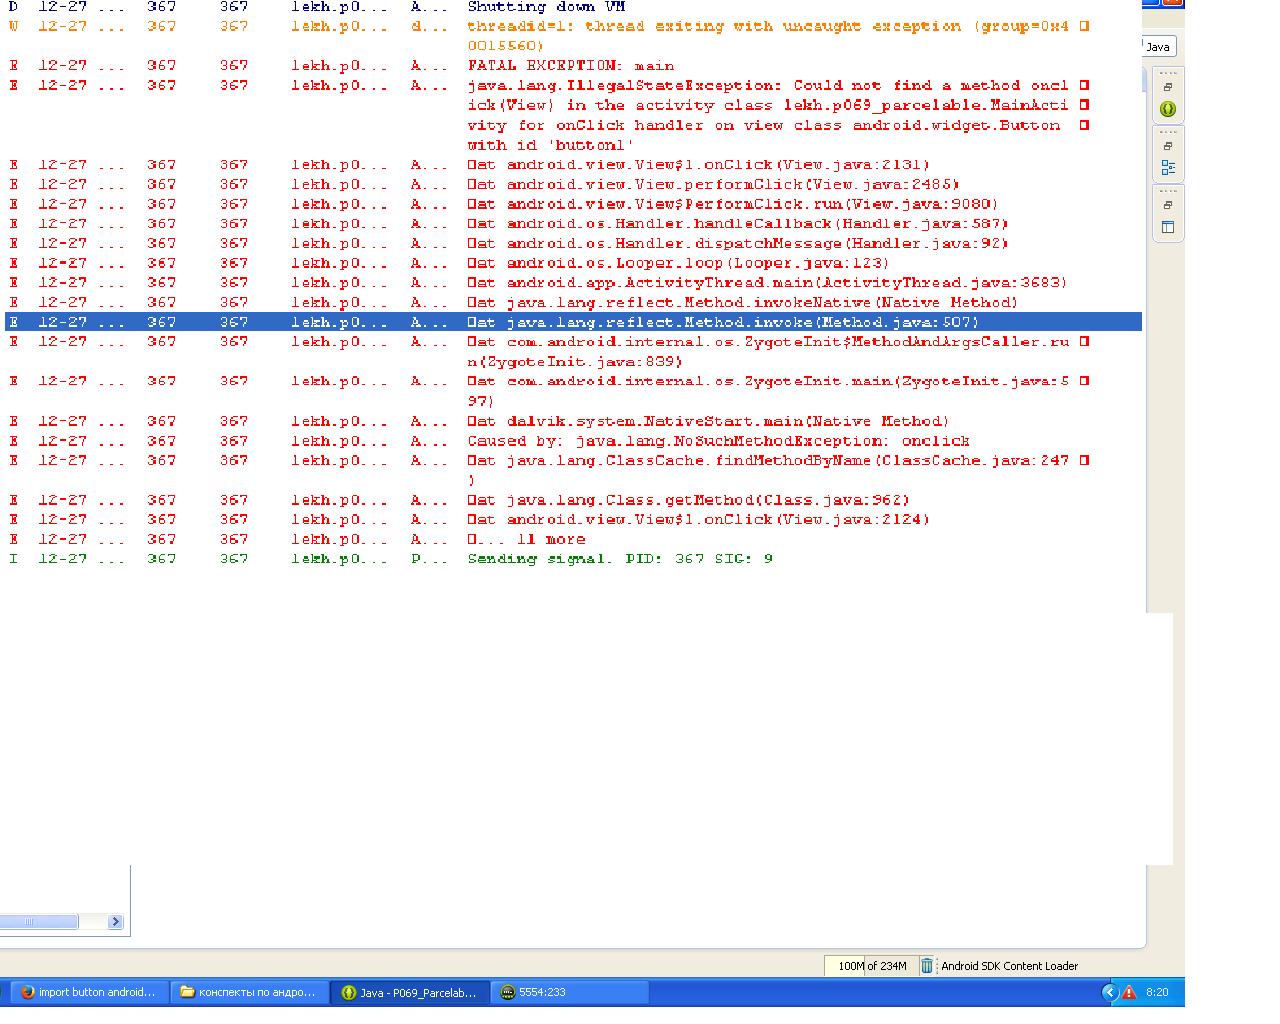Screen dimensions: 1280x1024
Task: Select the Handler.dispatchMessage(Handler.java:92) row
Action: (573, 243)
